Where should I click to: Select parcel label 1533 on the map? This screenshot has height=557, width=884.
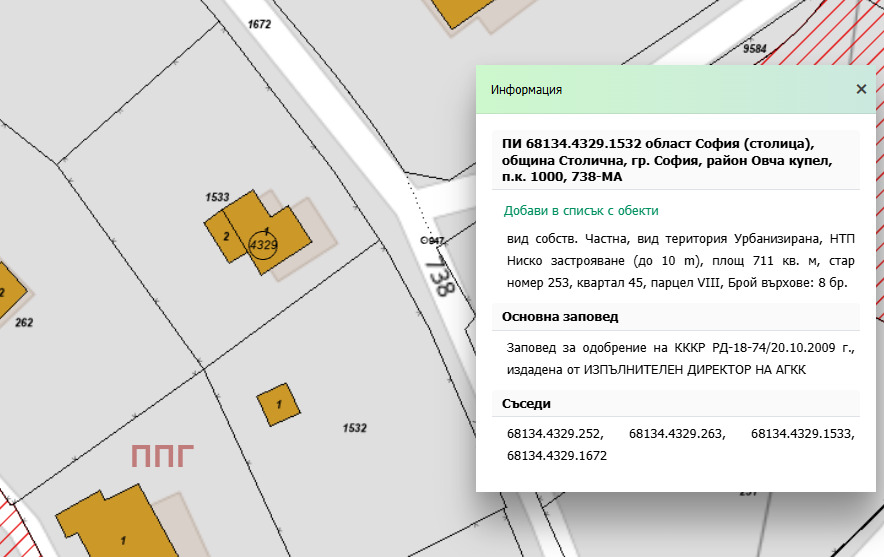(217, 197)
